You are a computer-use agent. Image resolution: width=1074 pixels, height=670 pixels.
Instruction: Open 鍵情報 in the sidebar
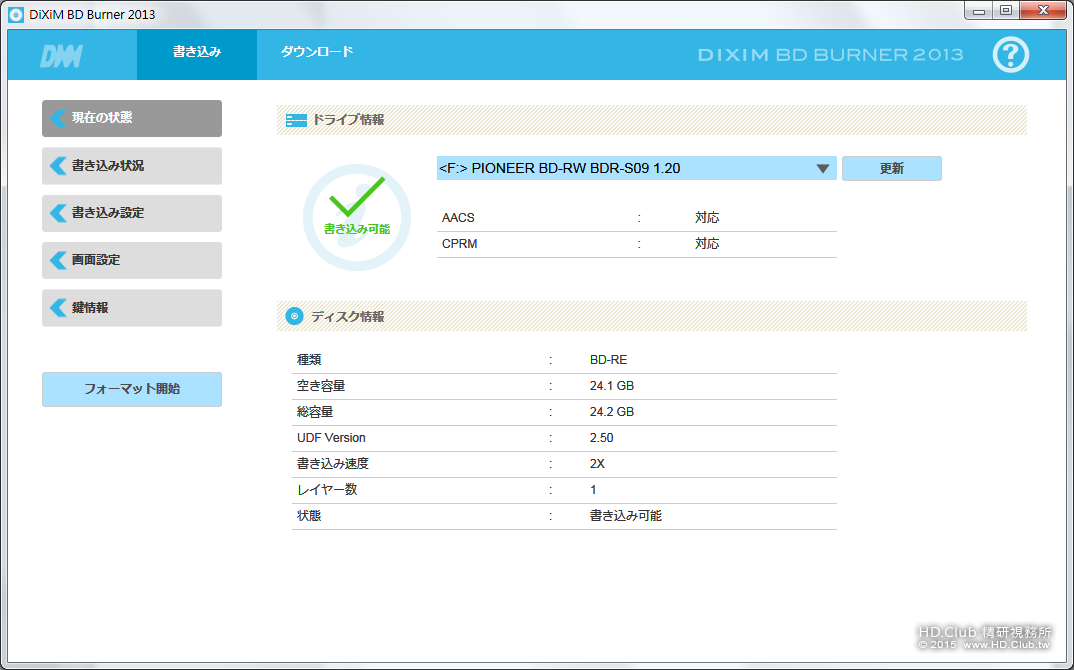click(x=132, y=308)
